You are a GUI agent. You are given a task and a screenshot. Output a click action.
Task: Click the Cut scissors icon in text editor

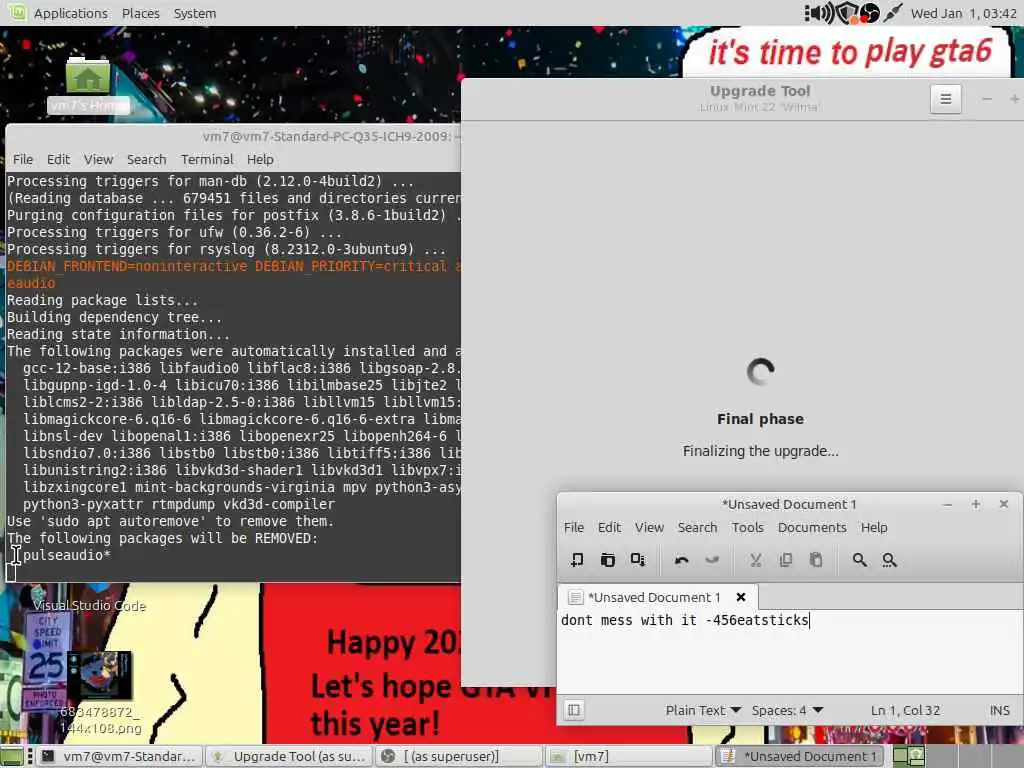coord(756,560)
